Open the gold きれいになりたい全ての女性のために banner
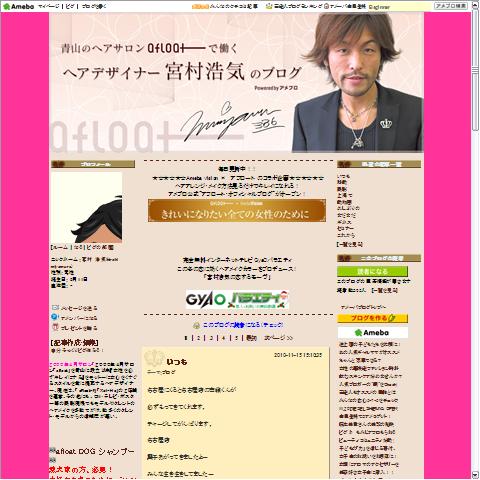480x480 pixels. pos(237,211)
